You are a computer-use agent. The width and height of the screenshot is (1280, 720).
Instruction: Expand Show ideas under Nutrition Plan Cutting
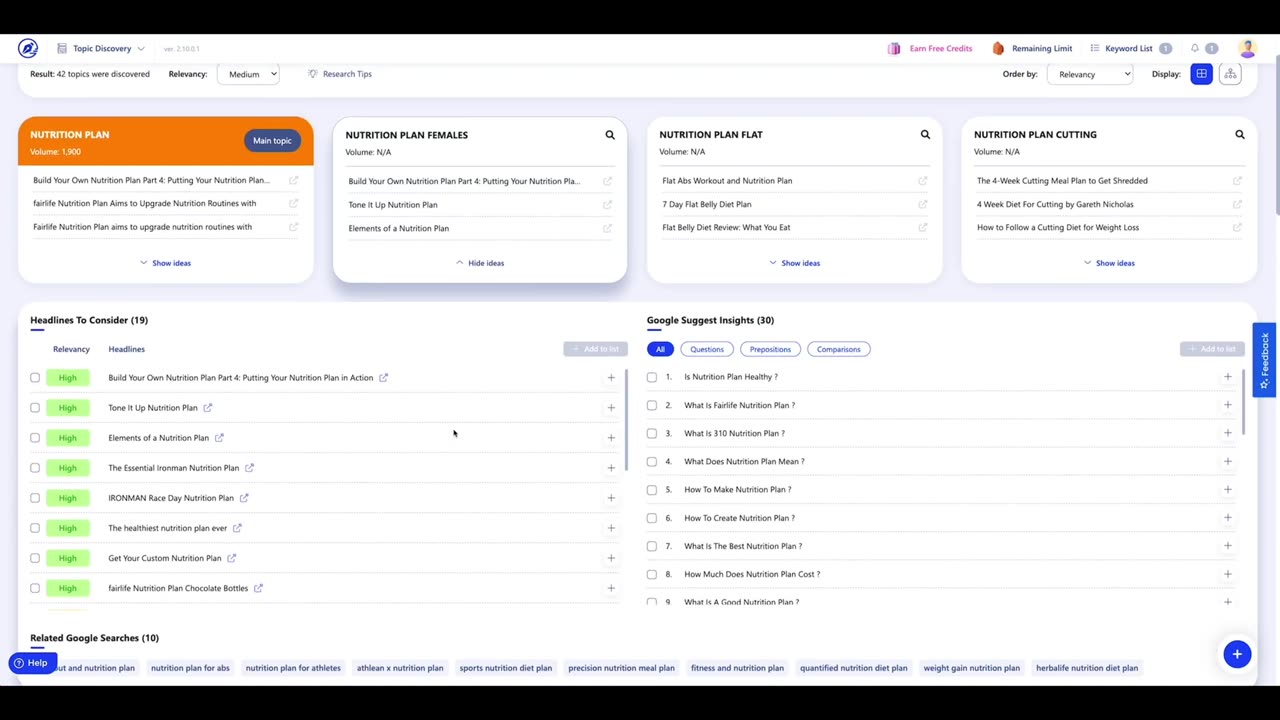pyautogui.click(x=1109, y=263)
